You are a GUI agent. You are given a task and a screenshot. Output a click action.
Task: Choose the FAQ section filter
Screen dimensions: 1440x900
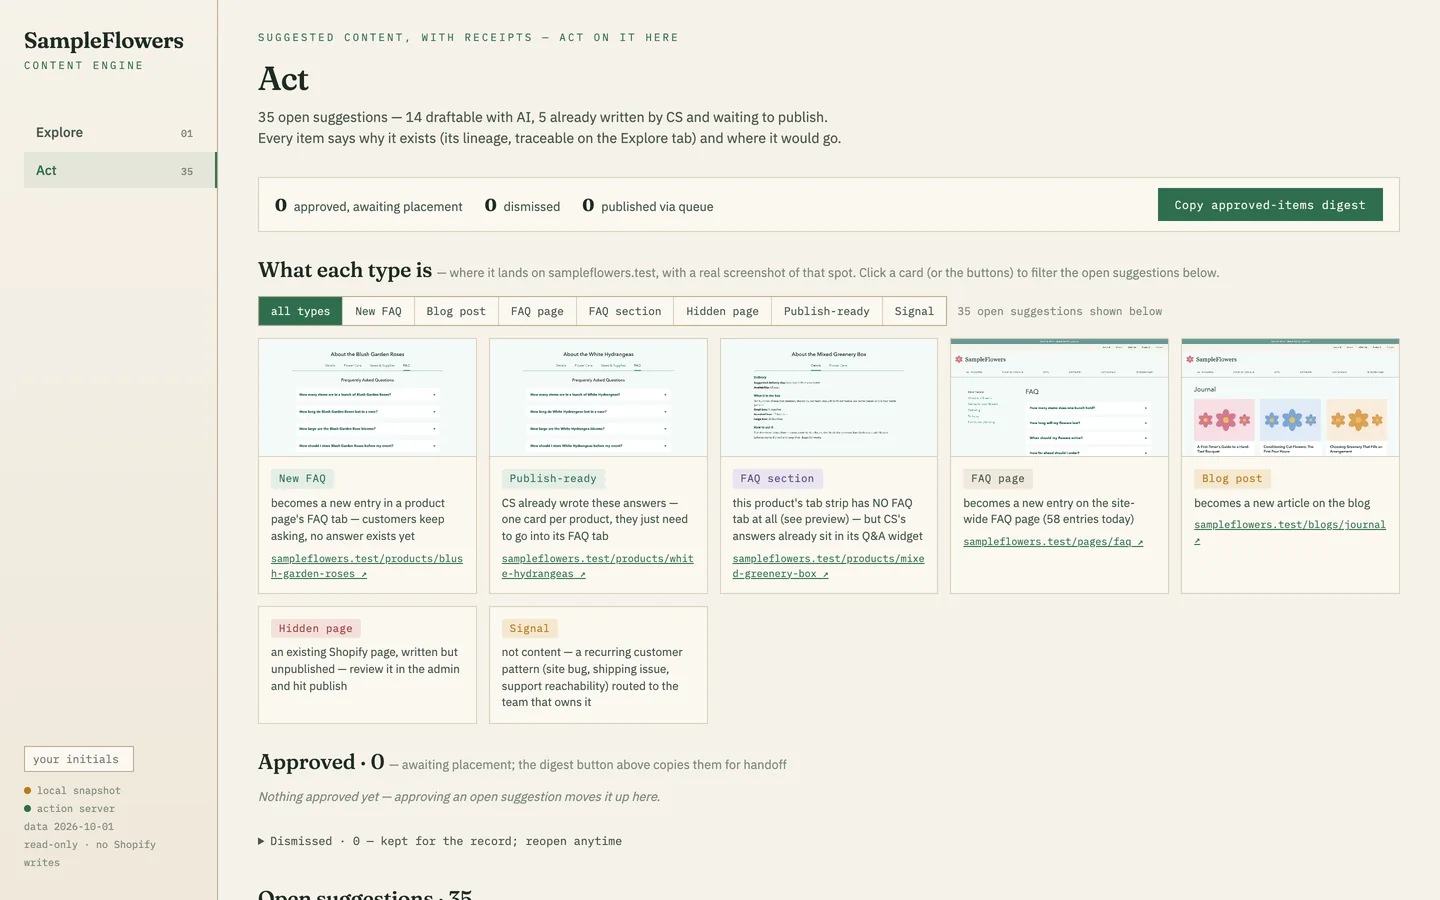coord(625,311)
